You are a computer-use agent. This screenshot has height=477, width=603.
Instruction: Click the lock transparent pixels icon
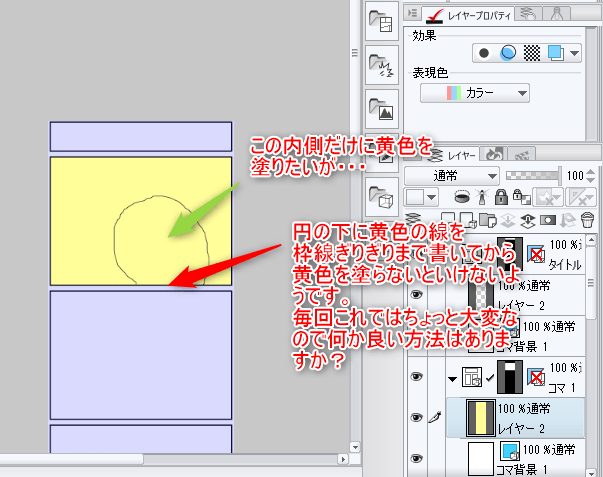521,197
